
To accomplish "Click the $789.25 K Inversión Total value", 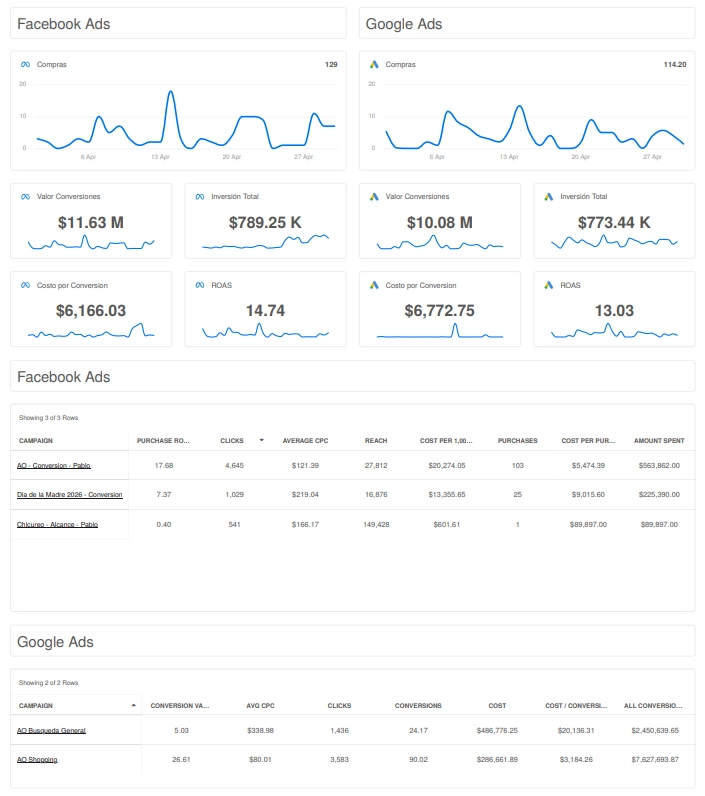I will pyautogui.click(x=265, y=222).
